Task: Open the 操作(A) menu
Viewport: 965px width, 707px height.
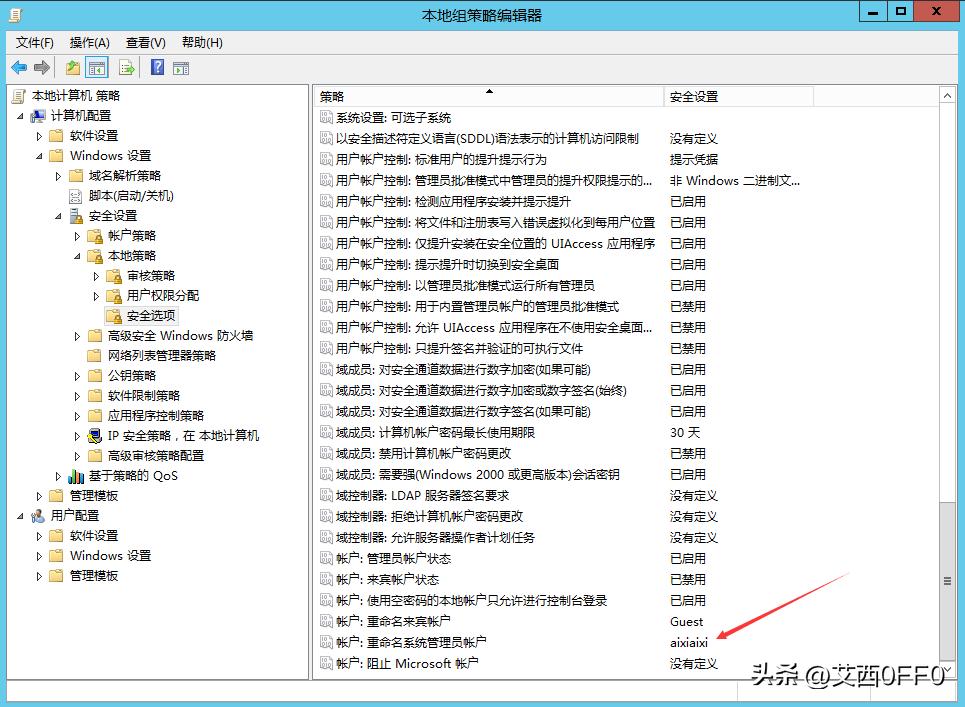Action: coord(89,42)
